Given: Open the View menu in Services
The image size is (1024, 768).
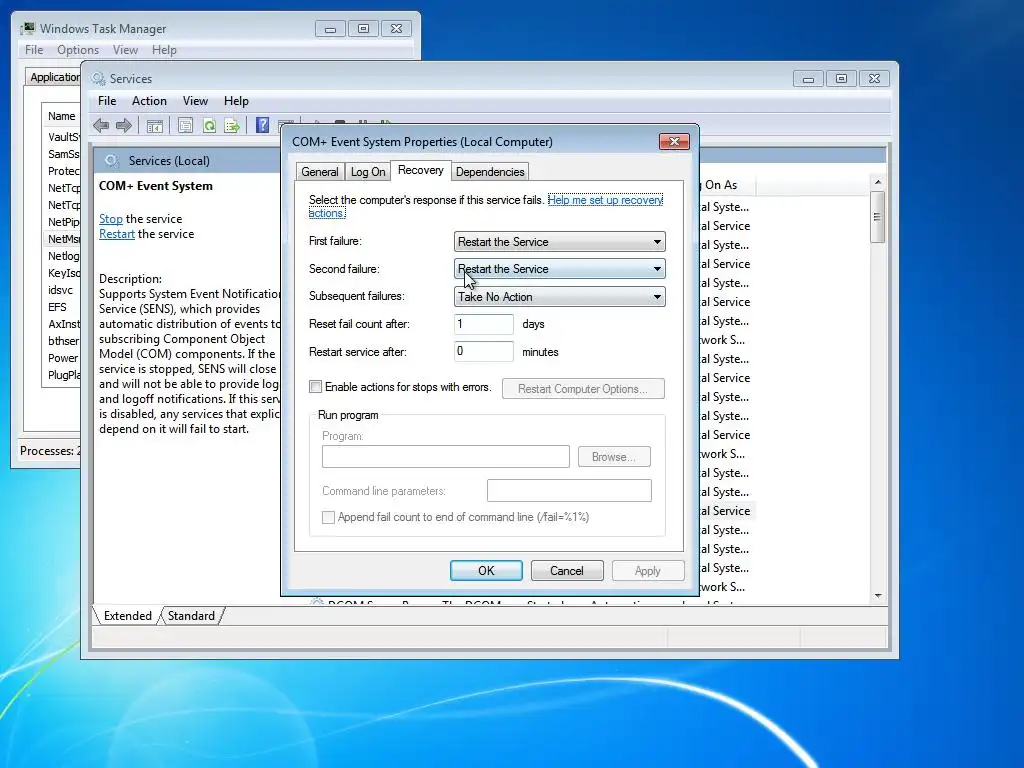Looking at the screenshot, I should tap(195, 101).
